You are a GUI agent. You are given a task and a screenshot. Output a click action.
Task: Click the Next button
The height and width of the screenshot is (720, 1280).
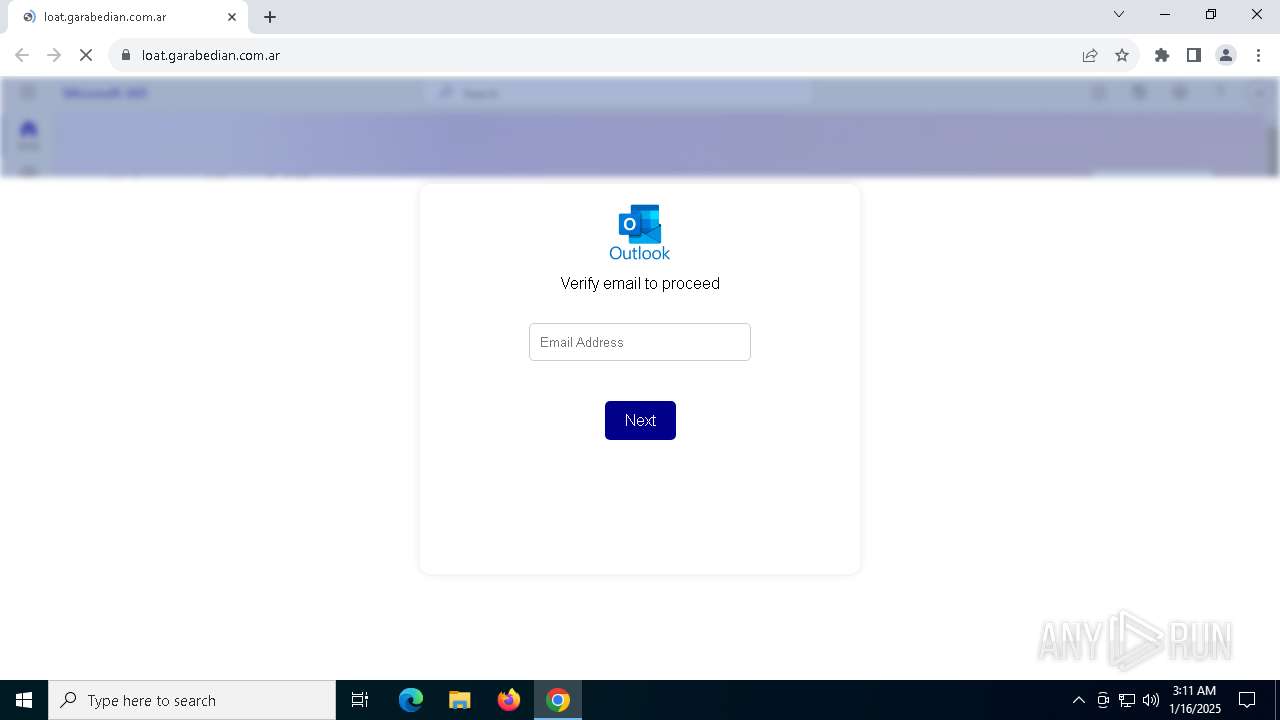[x=640, y=420]
